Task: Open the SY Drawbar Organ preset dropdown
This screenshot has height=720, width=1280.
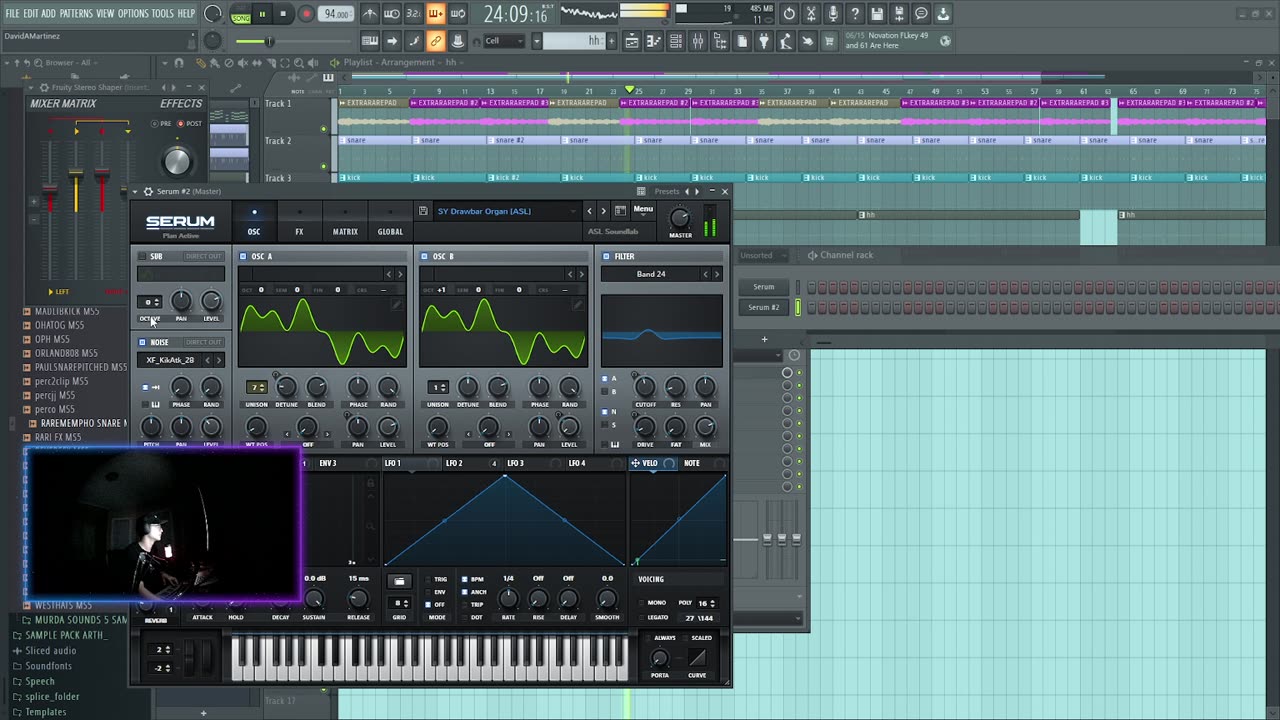Action: click(x=506, y=211)
